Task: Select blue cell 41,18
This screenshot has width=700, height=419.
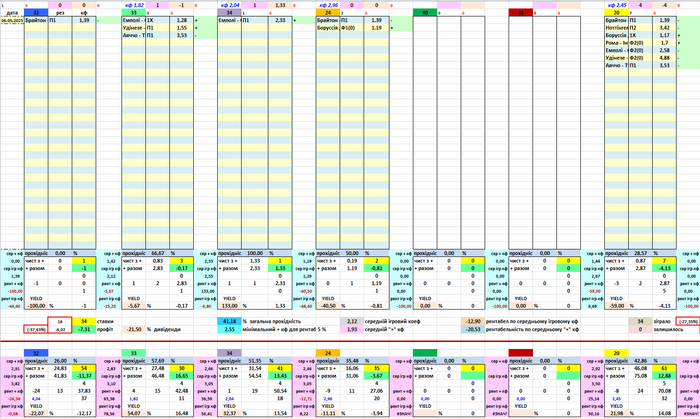Action: pyautogui.click(x=229, y=321)
